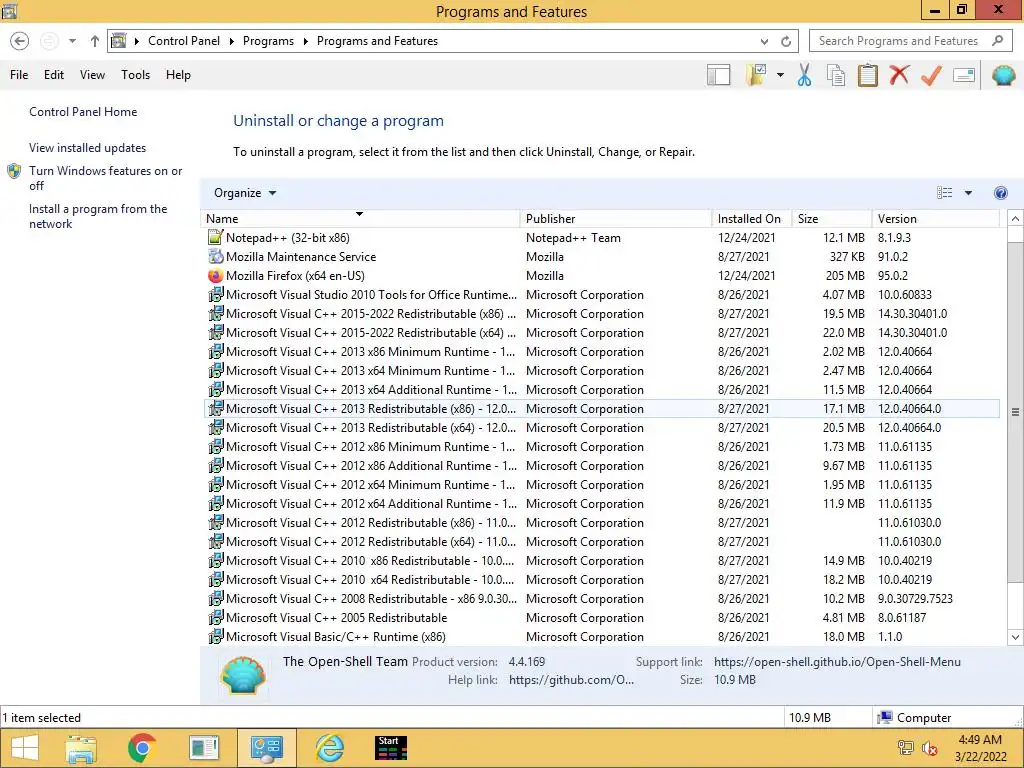The image size is (1024, 768).
Task: Click the folder options toolbar icon
Action: pos(756,75)
